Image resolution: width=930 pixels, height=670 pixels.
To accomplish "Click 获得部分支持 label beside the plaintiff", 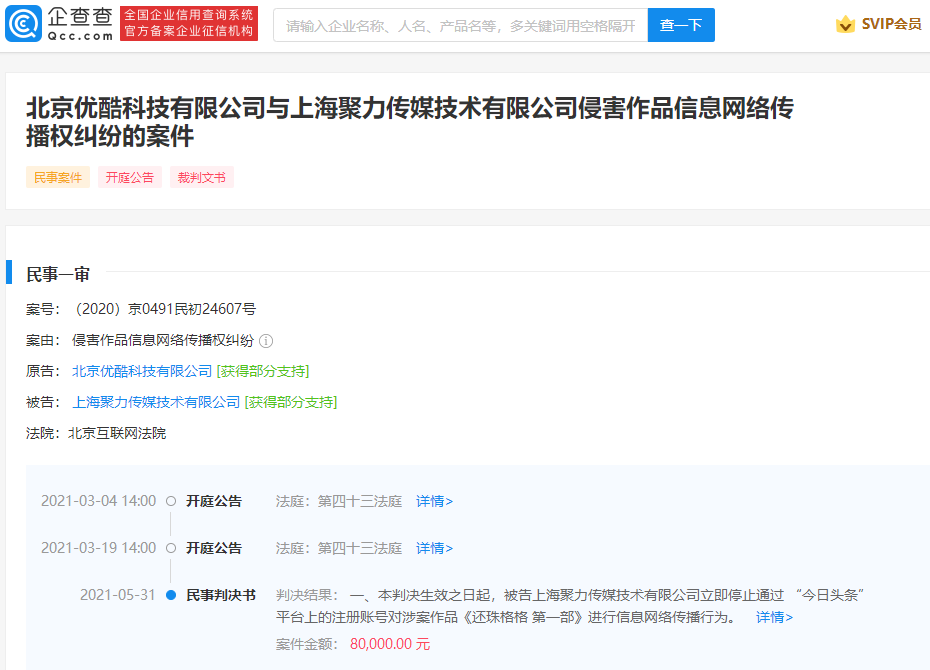I will [x=263, y=371].
